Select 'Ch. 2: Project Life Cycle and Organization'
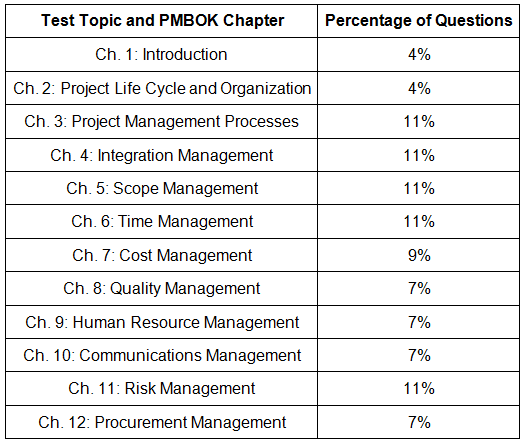Image resolution: width=524 pixels, height=443 pixels. [x=161, y=88]
